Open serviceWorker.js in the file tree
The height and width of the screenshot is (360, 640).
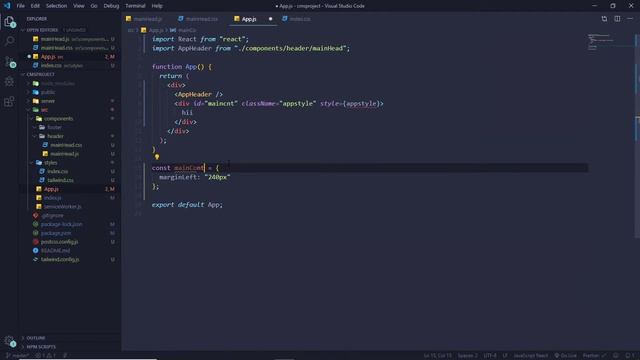tap(62, 207)
